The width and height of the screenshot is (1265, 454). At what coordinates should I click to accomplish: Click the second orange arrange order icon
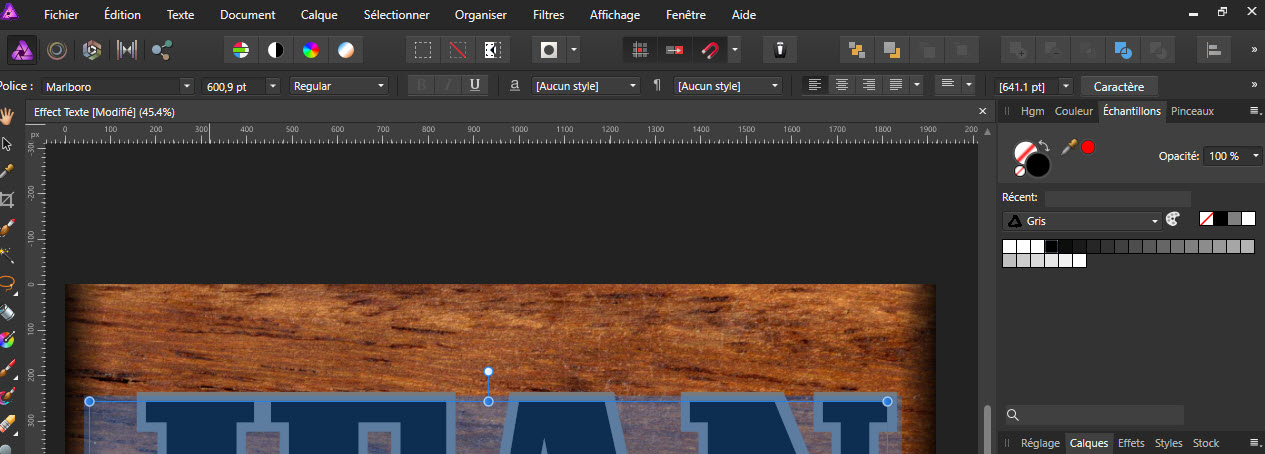[892, 49]
